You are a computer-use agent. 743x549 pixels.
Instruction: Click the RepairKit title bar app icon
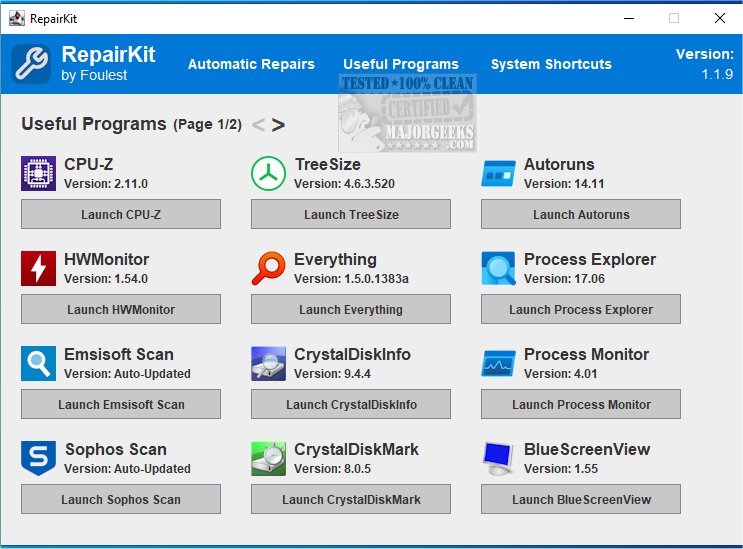point(17,18)
